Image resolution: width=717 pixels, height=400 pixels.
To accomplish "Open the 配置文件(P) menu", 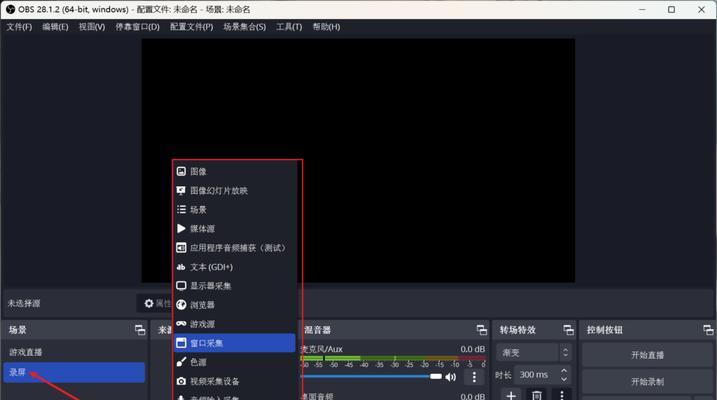I will 192,27.
